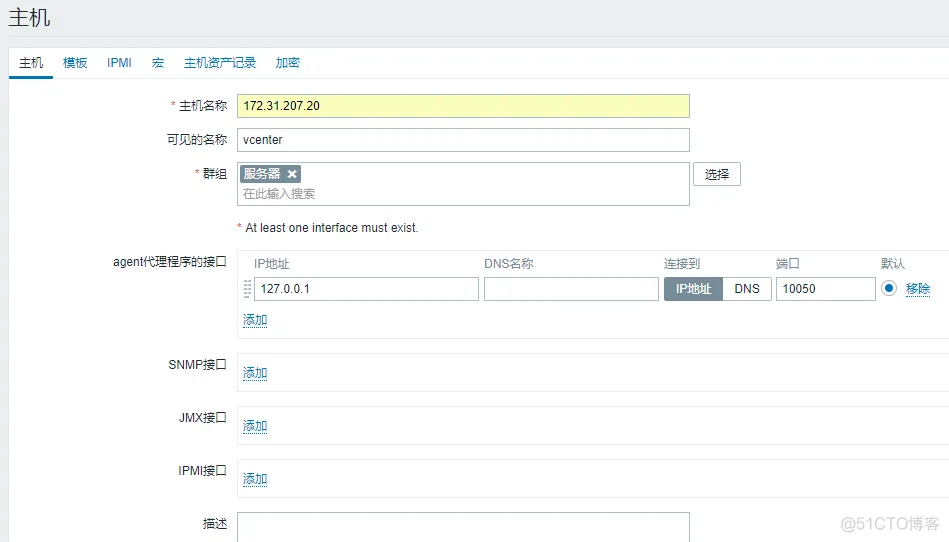Open the 主机资产记录 tab
This screenshot has height=542, width=949.
click(220, 63)
